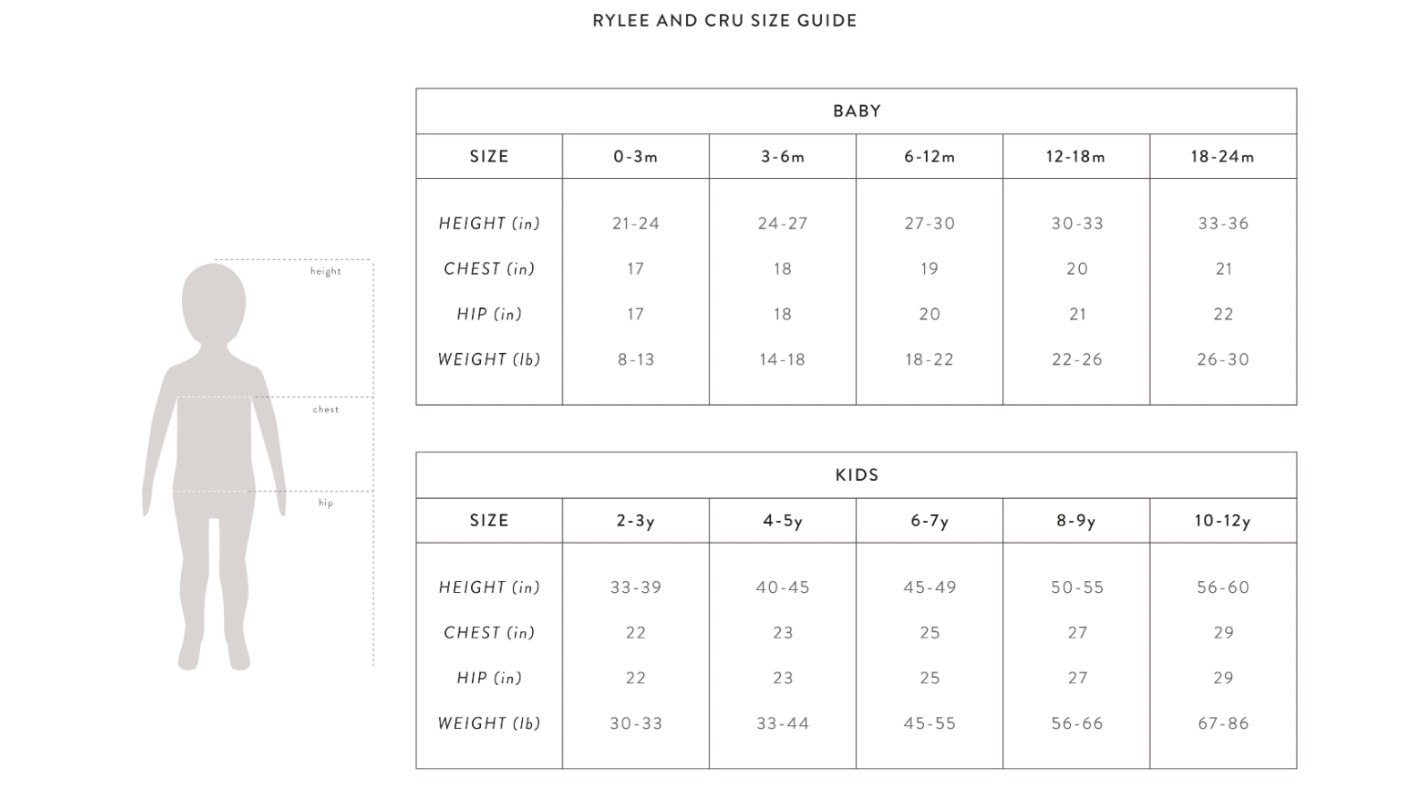Click the 10-12y size column header

[x=1222, y=521]
